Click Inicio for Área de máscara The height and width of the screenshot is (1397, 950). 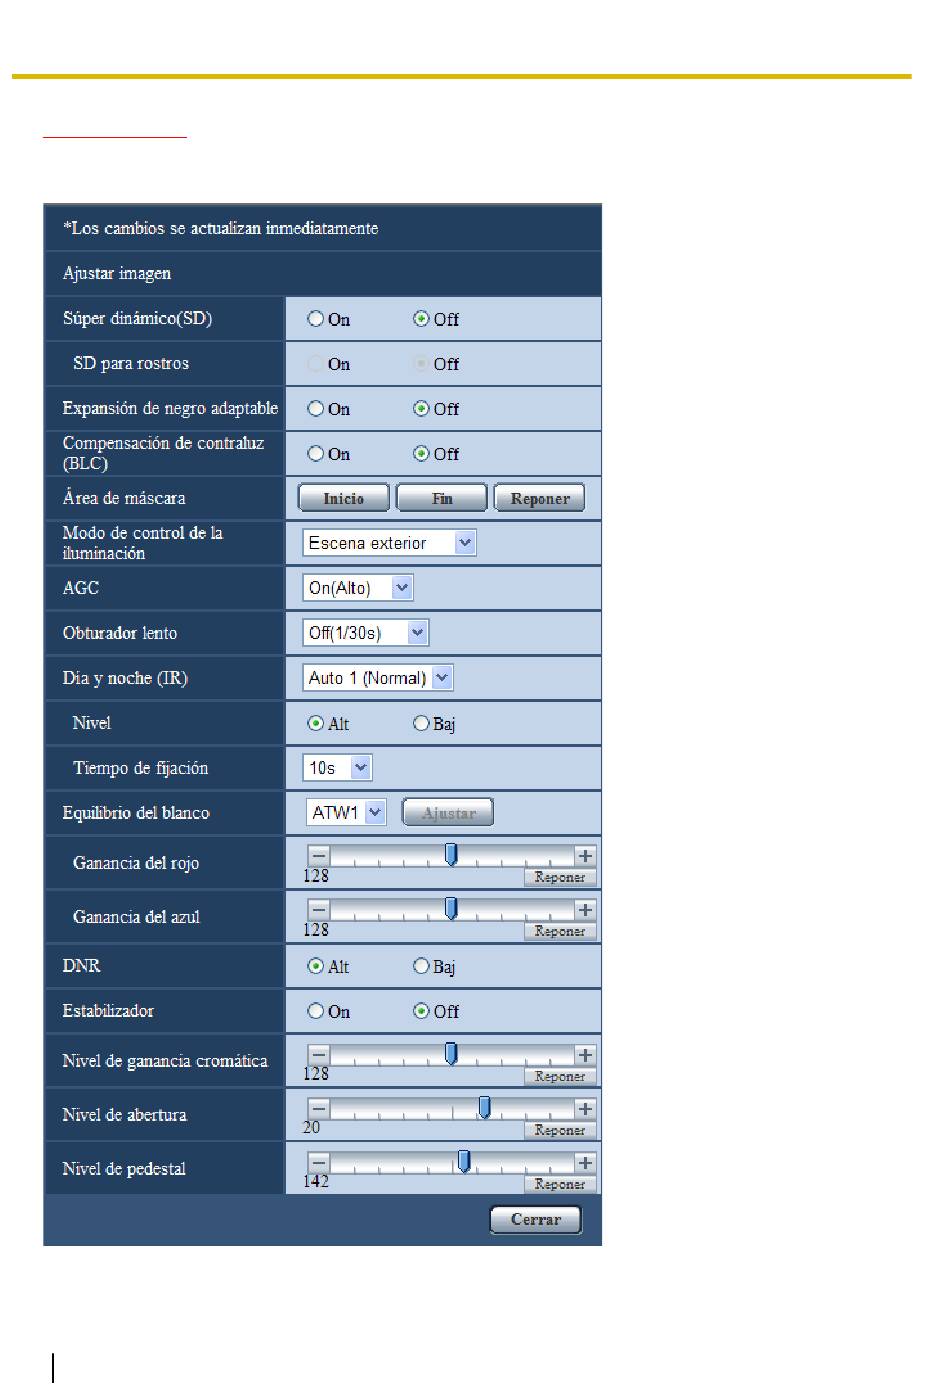point(344,498)
